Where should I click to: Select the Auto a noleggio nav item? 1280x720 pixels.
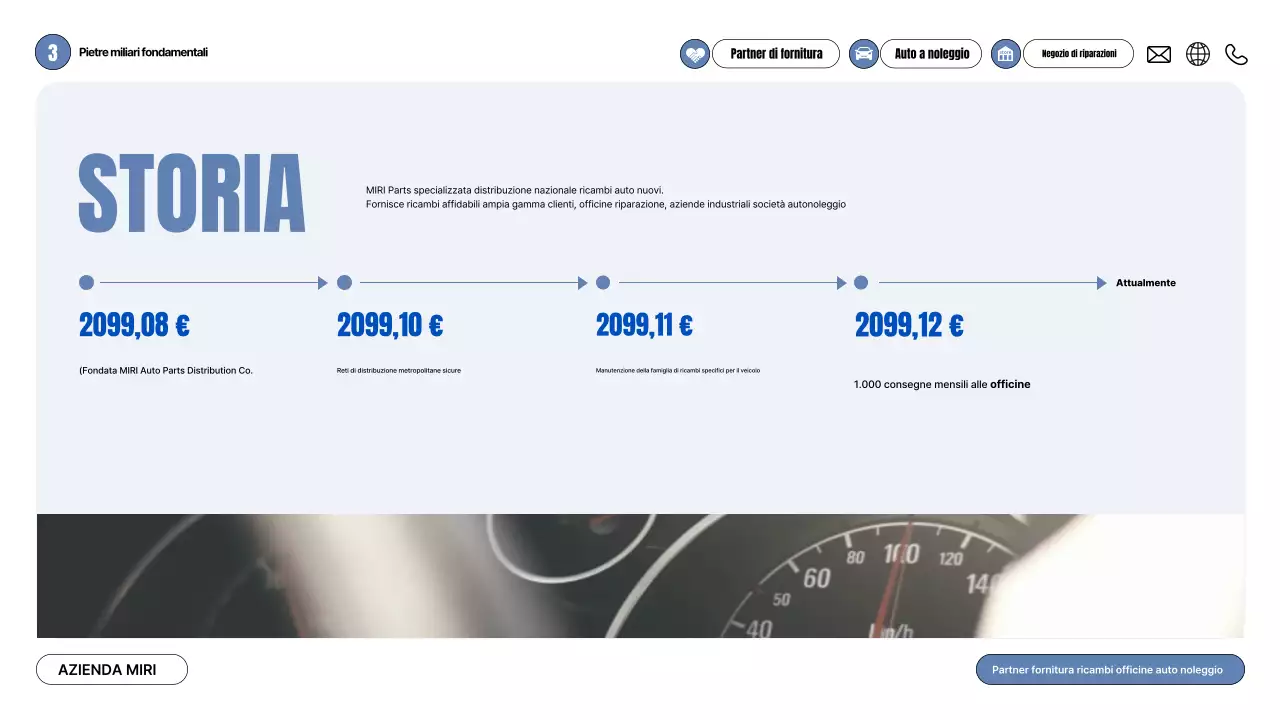[x=930, y=53]
